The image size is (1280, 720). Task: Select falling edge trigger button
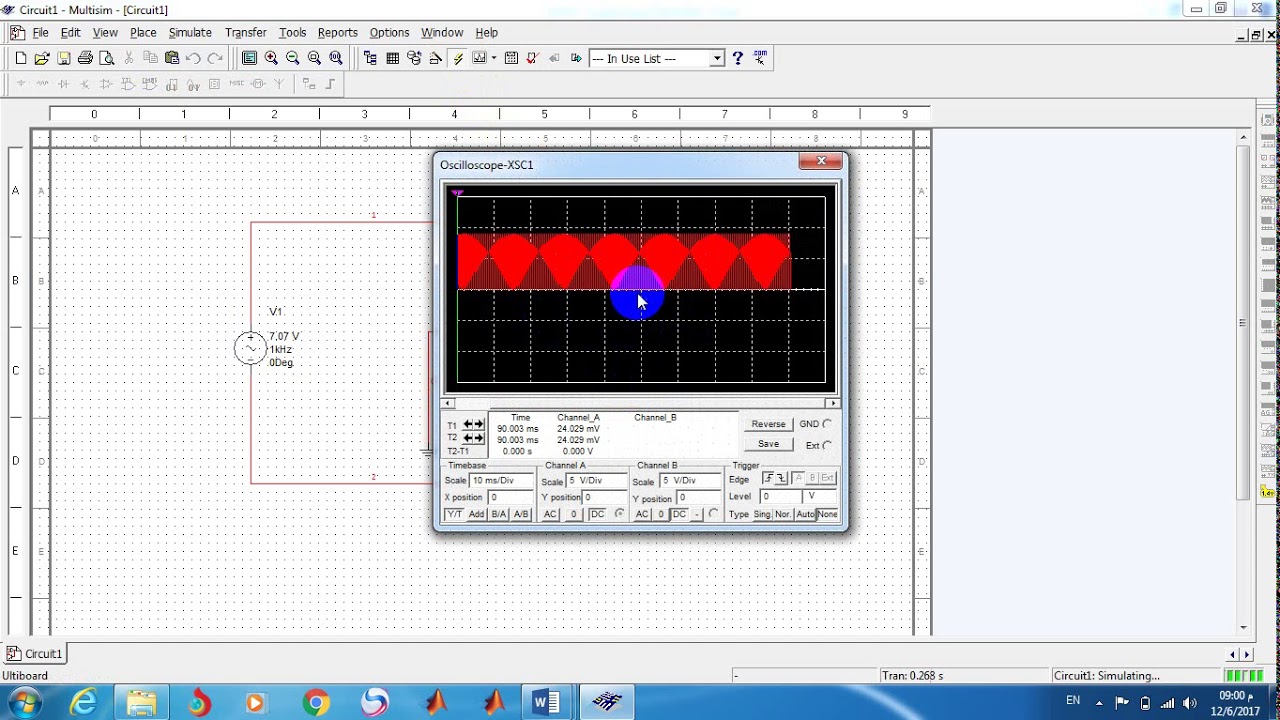pyautogui.click(x=782, y=478)
